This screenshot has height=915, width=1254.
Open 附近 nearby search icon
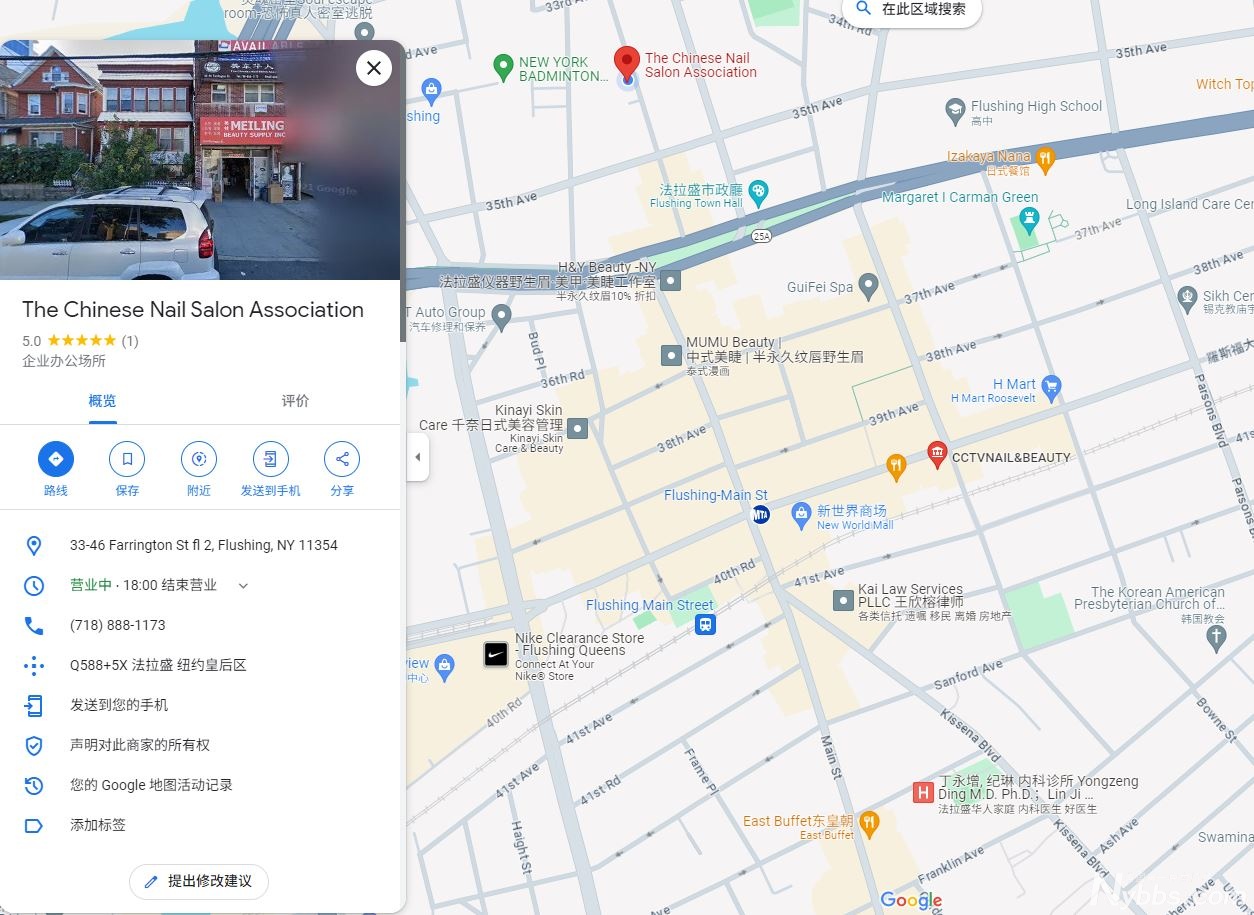coord(198,459)
